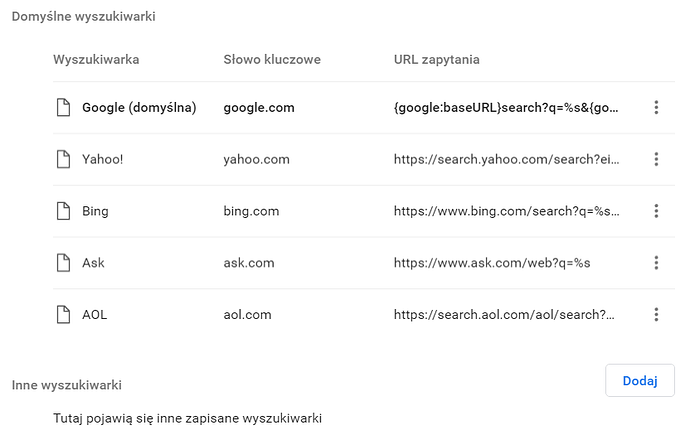Select the Google (domyślna) search engine name
The width and height of the screenshot is (690, 435).
click(x=139, y=108)
